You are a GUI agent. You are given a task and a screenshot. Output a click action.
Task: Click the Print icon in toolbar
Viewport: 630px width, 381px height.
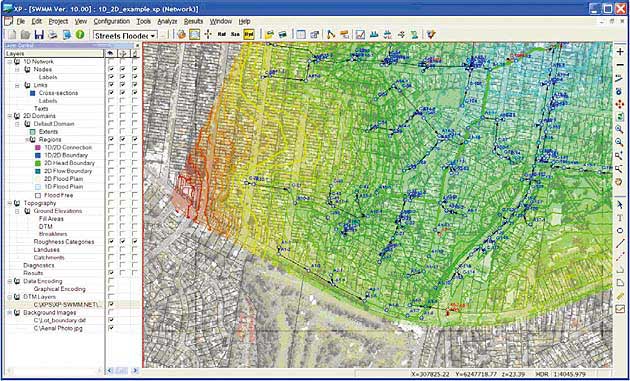point(53,35)
